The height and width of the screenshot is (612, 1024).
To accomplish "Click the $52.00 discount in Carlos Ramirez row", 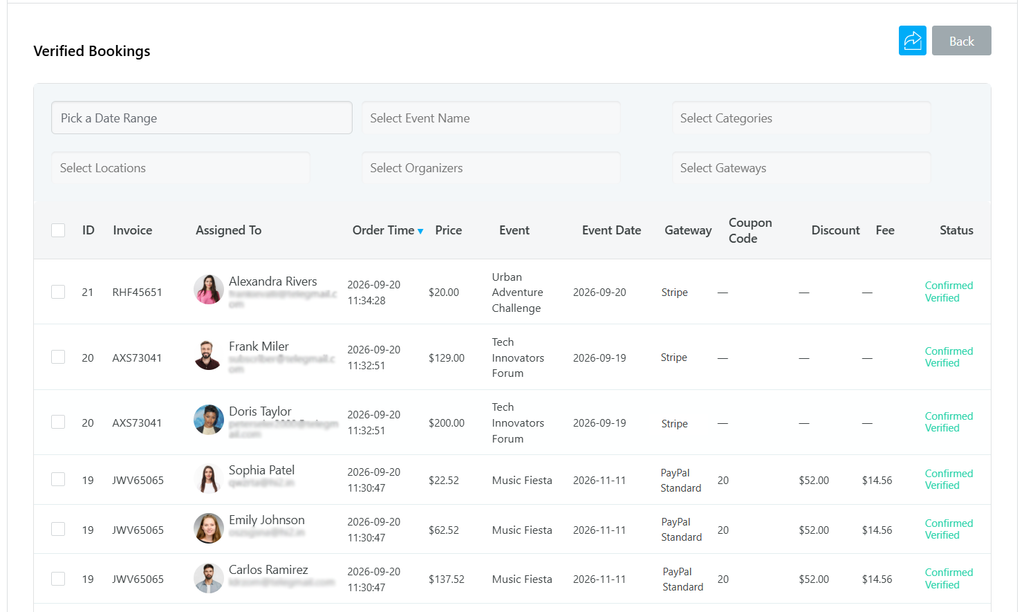I will click(814, 579).
